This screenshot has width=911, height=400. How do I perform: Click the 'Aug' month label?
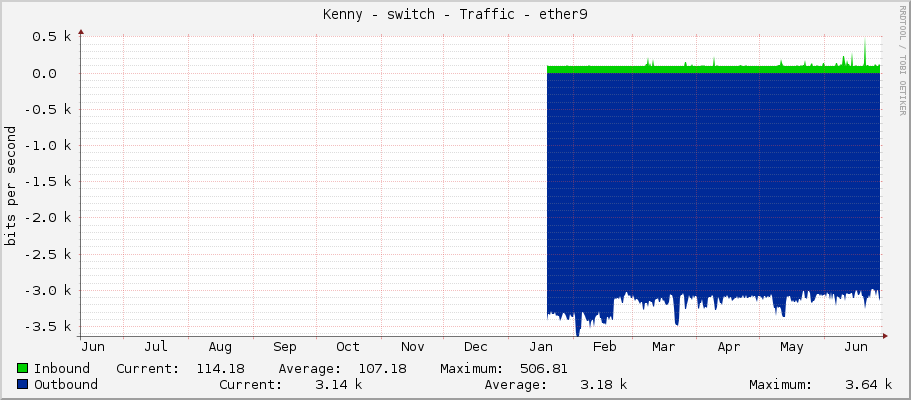(x=220, y=347)
